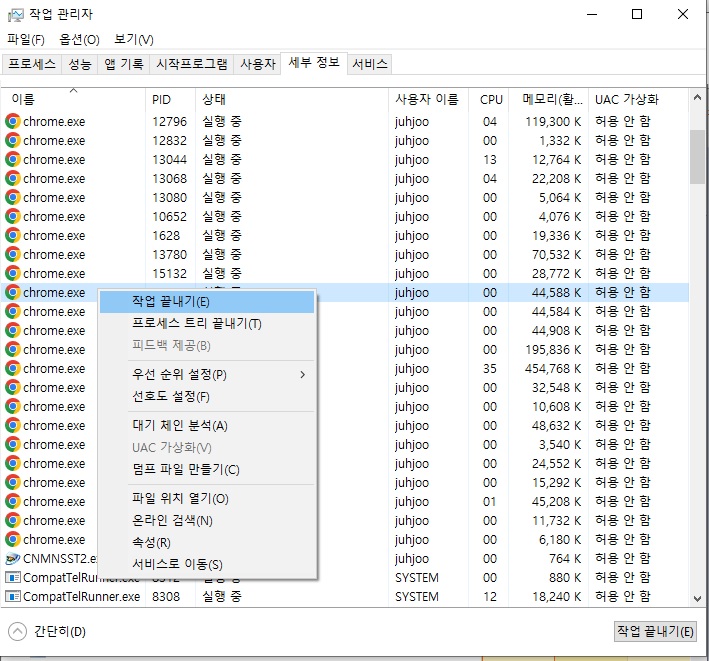
Task: Click the scrollbar down arrow
Action: point(697,598)
